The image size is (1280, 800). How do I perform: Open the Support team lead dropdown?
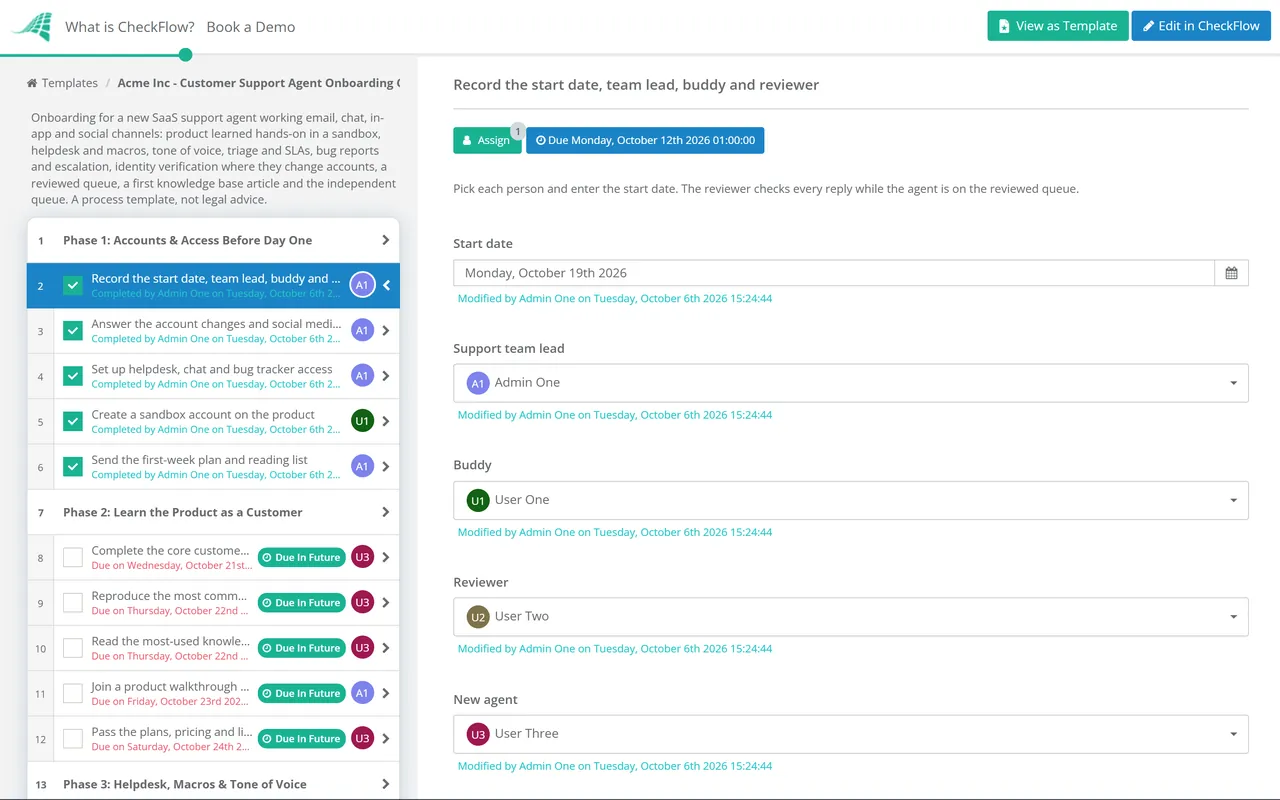(x=851, y=383)
